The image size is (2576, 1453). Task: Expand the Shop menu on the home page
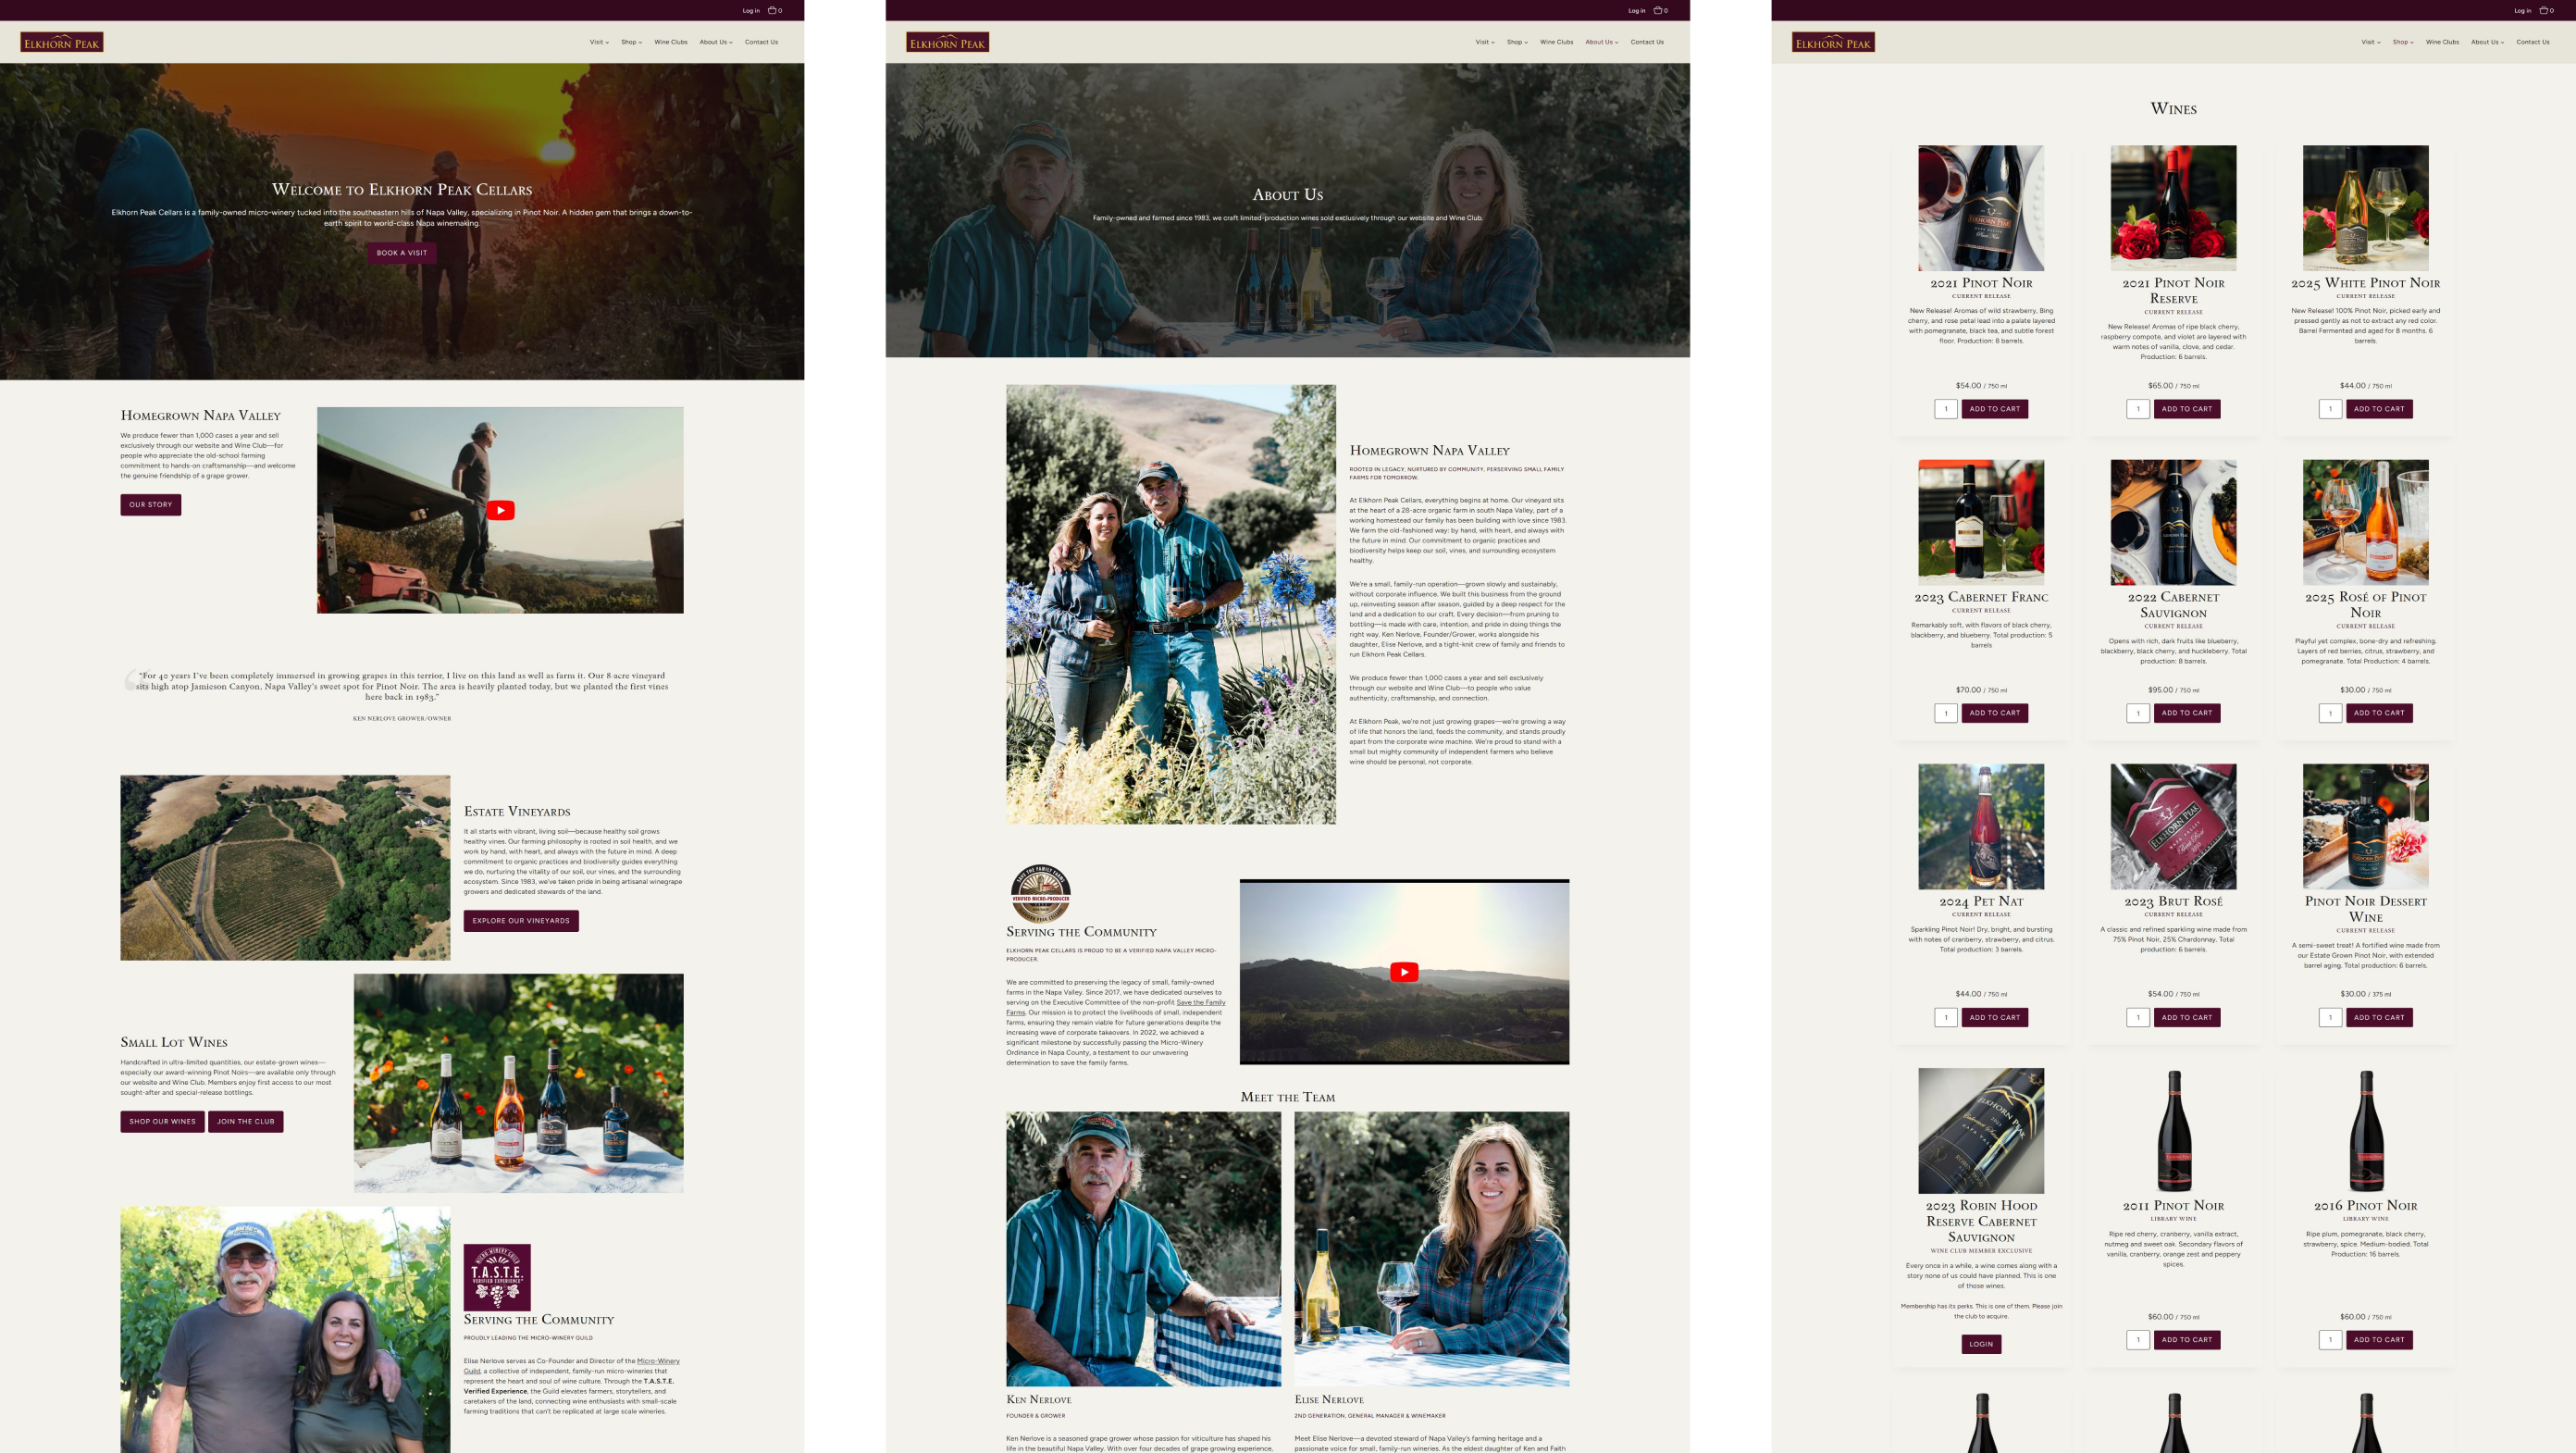pyautogui.click(x=631, y=42)
